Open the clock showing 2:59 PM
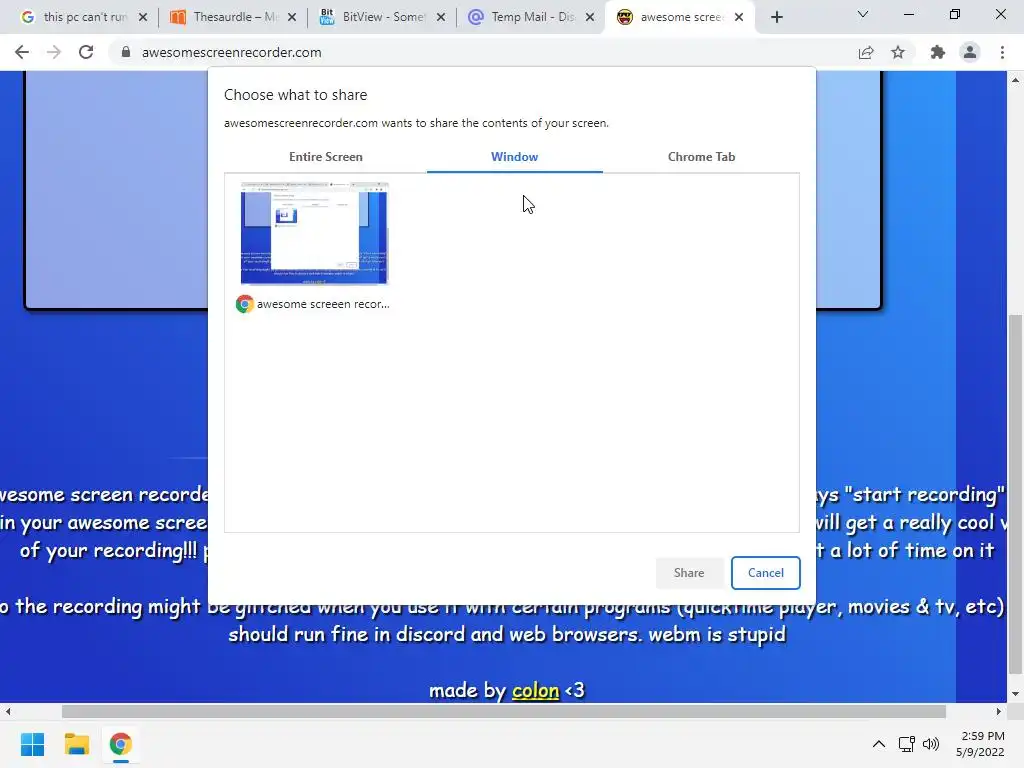This screenshot has height=768, width=1024. click(980, 744)
